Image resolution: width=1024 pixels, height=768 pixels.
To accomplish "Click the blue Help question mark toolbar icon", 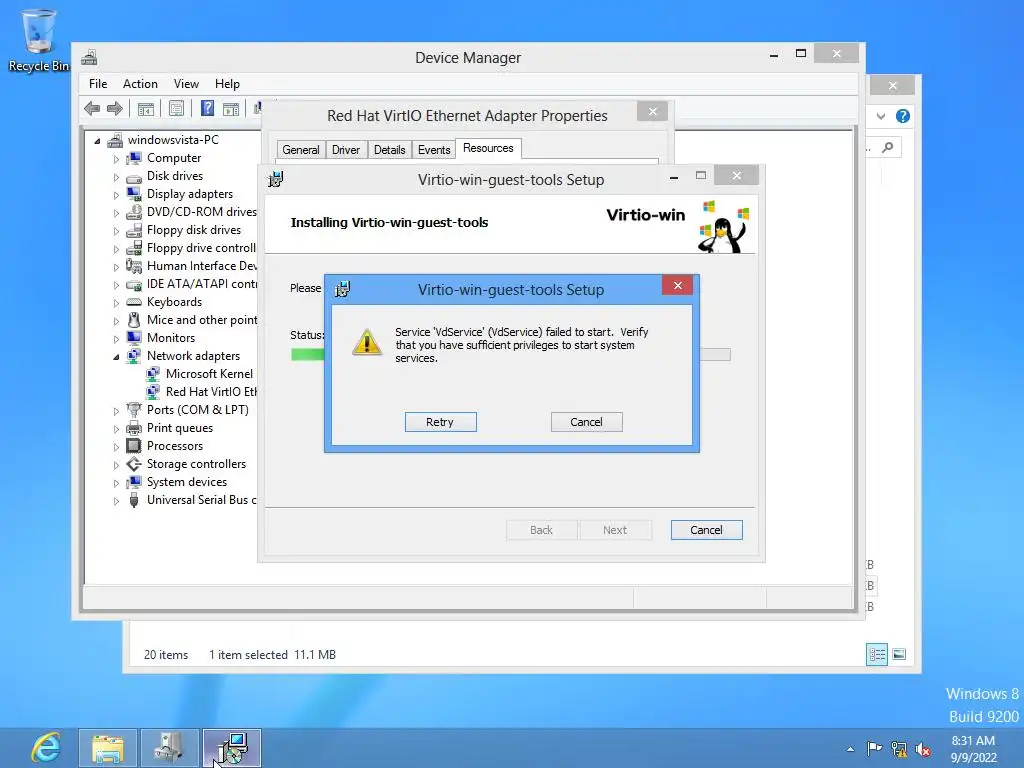I will click(x=207, y=108).
